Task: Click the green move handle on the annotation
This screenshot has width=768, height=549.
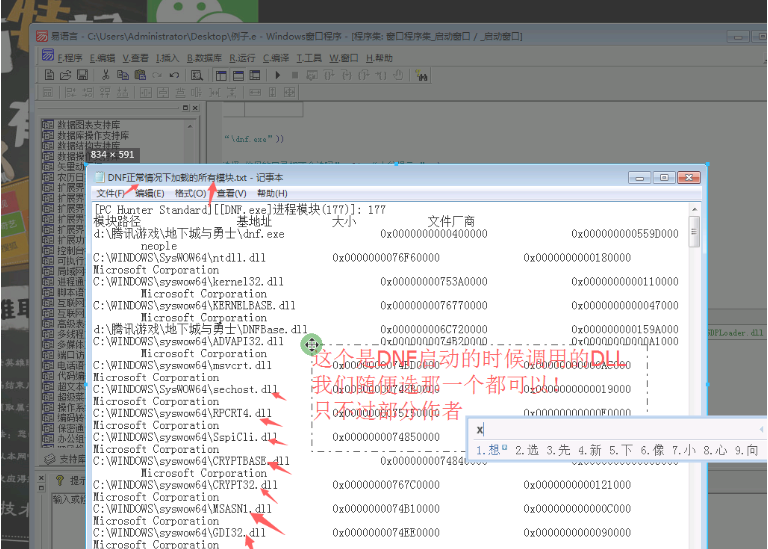Action: tap(312, 345)
